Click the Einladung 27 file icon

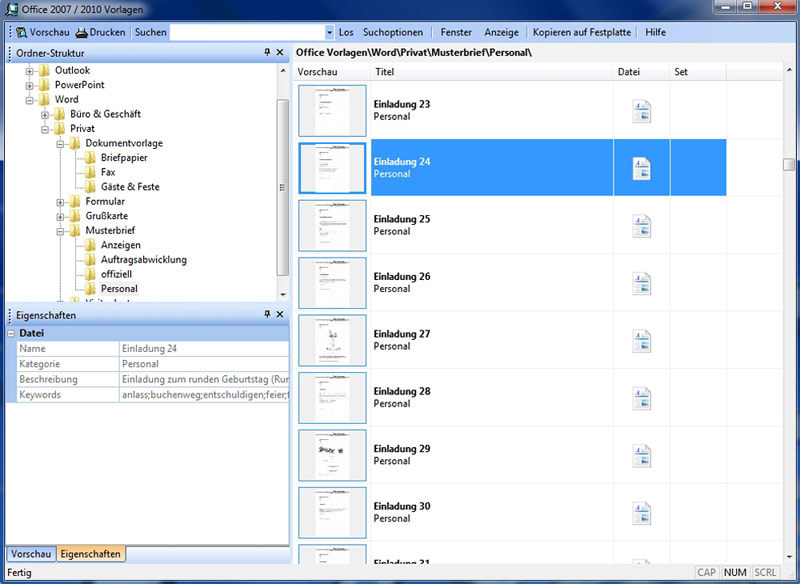pos(641,341)
